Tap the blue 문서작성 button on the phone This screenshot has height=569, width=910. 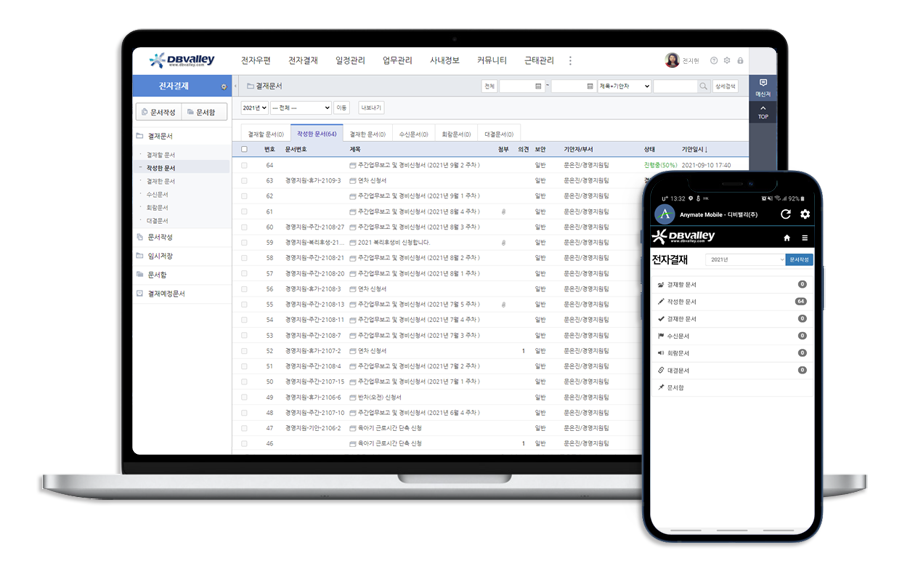click(799, 260)
